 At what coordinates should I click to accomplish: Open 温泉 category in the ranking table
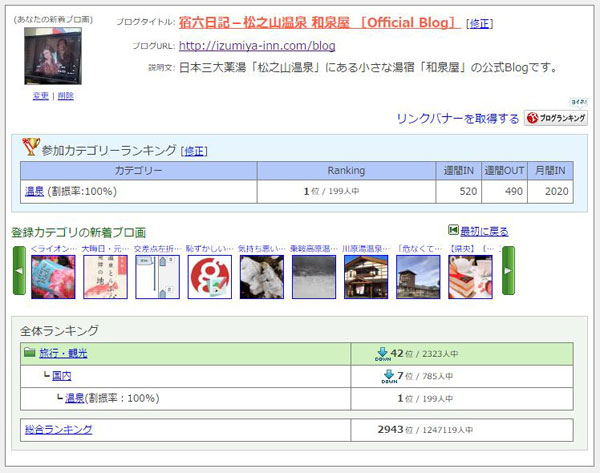point(34,191)
